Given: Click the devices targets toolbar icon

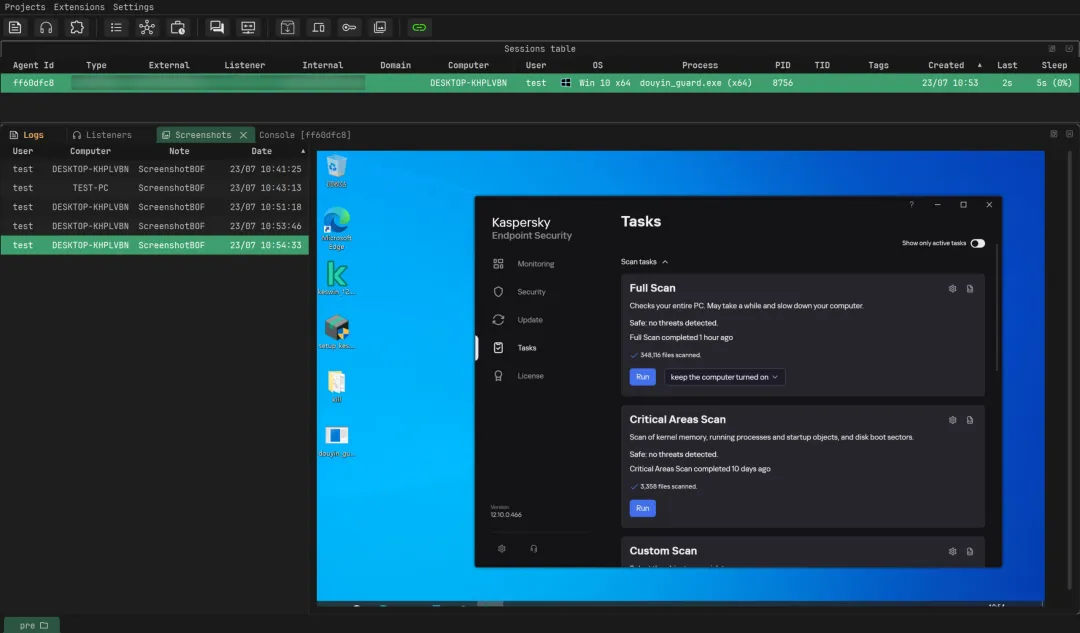Looking at the screenshot, I should pos(318,28).
